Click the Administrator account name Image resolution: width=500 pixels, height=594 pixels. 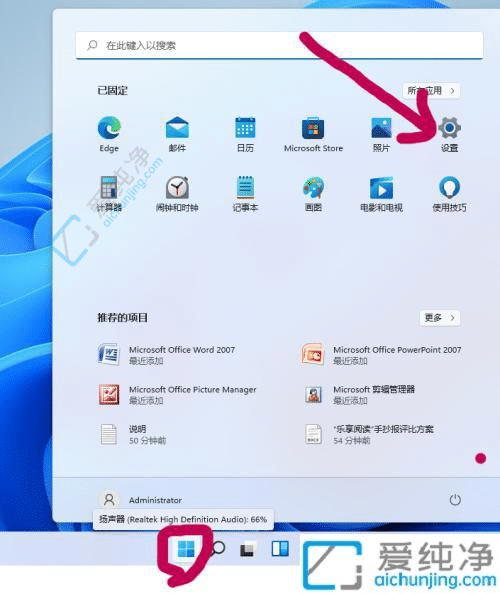pos(155,500)
